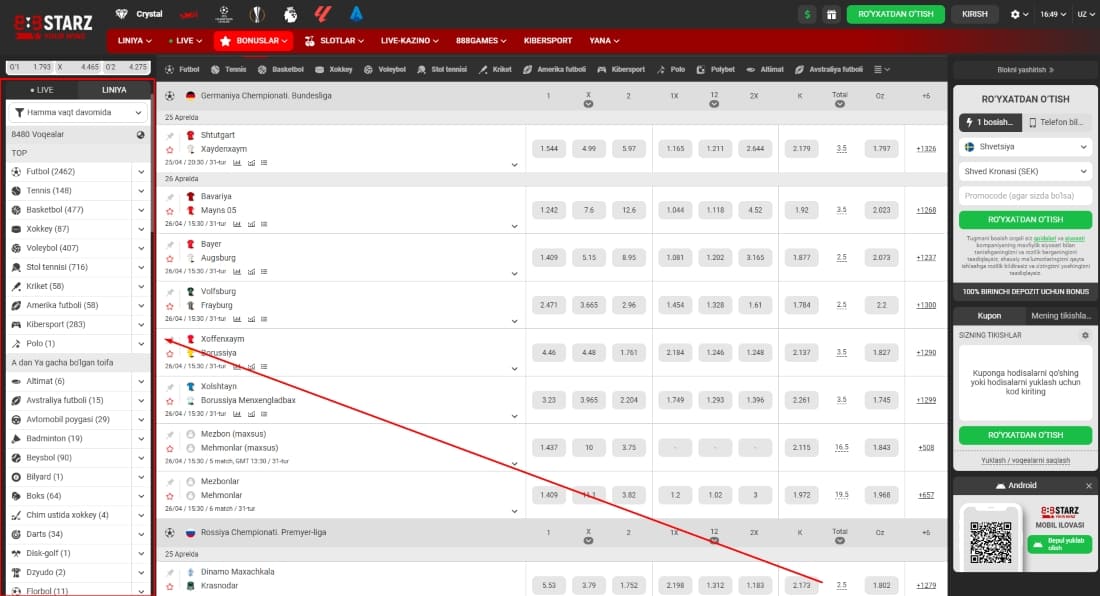
Task: Open the Europa League trophy shortcut
Action: click(x=257, y=14)
